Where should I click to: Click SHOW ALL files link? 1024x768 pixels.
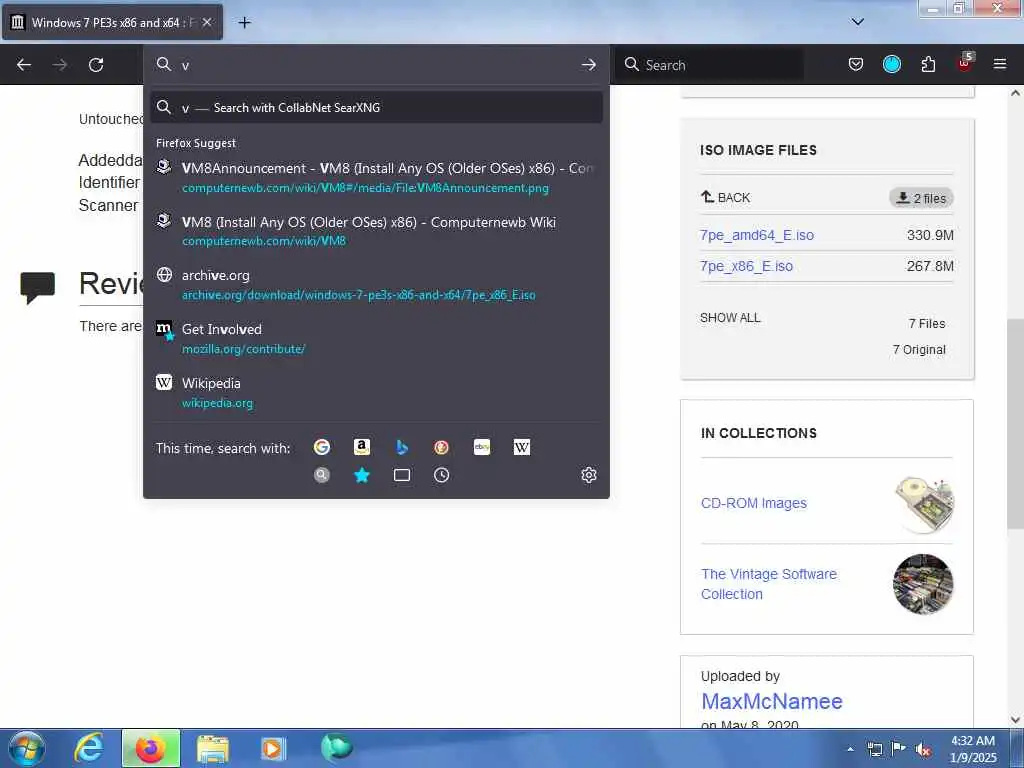[730, 318]
